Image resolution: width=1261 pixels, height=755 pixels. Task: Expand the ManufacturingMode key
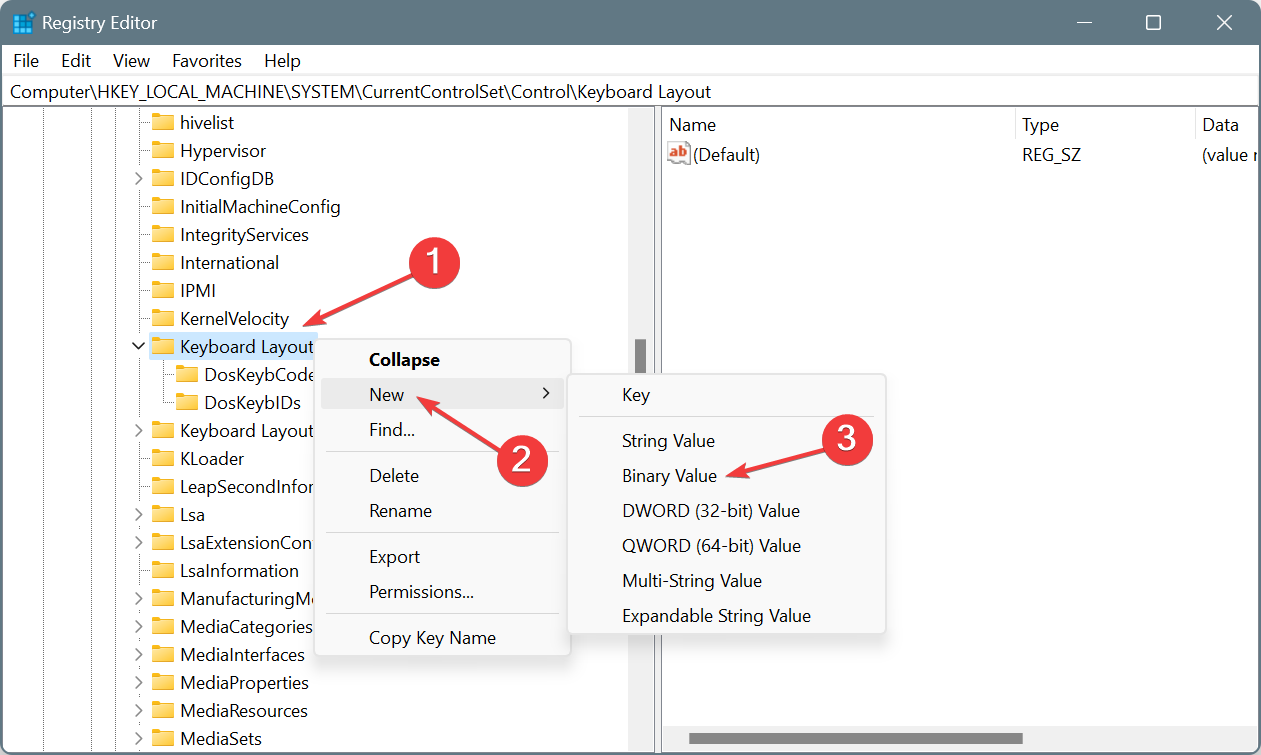[138, 599]
